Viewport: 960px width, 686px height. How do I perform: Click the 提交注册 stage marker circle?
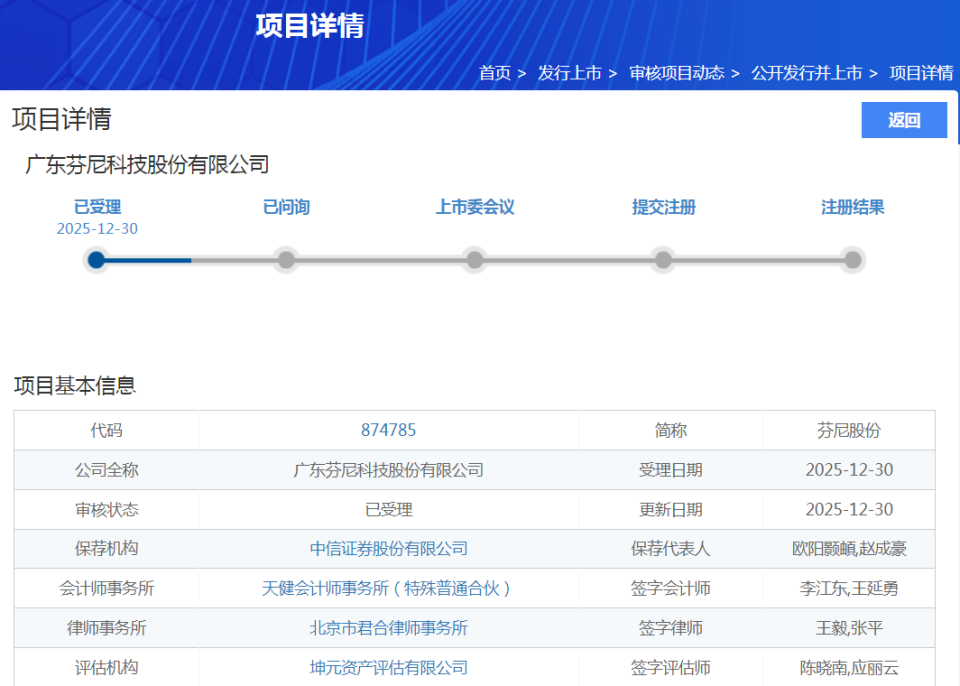click(x=663, y=259)
